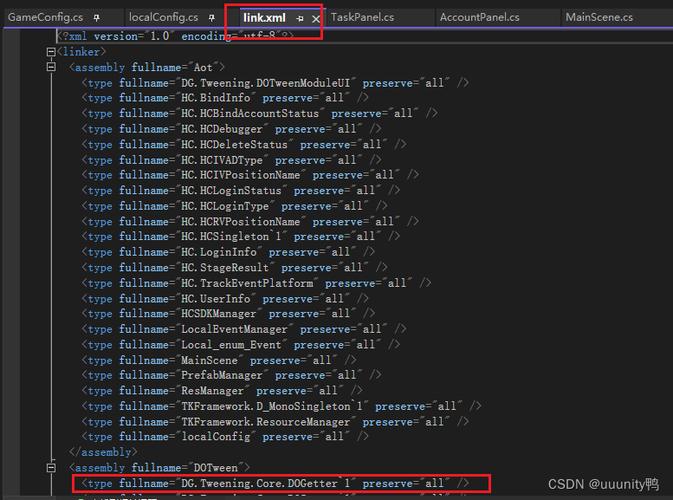This screenshot has width=673, height=500.
Task: Click the HC.HCIVADType type name
Action: 221,160
